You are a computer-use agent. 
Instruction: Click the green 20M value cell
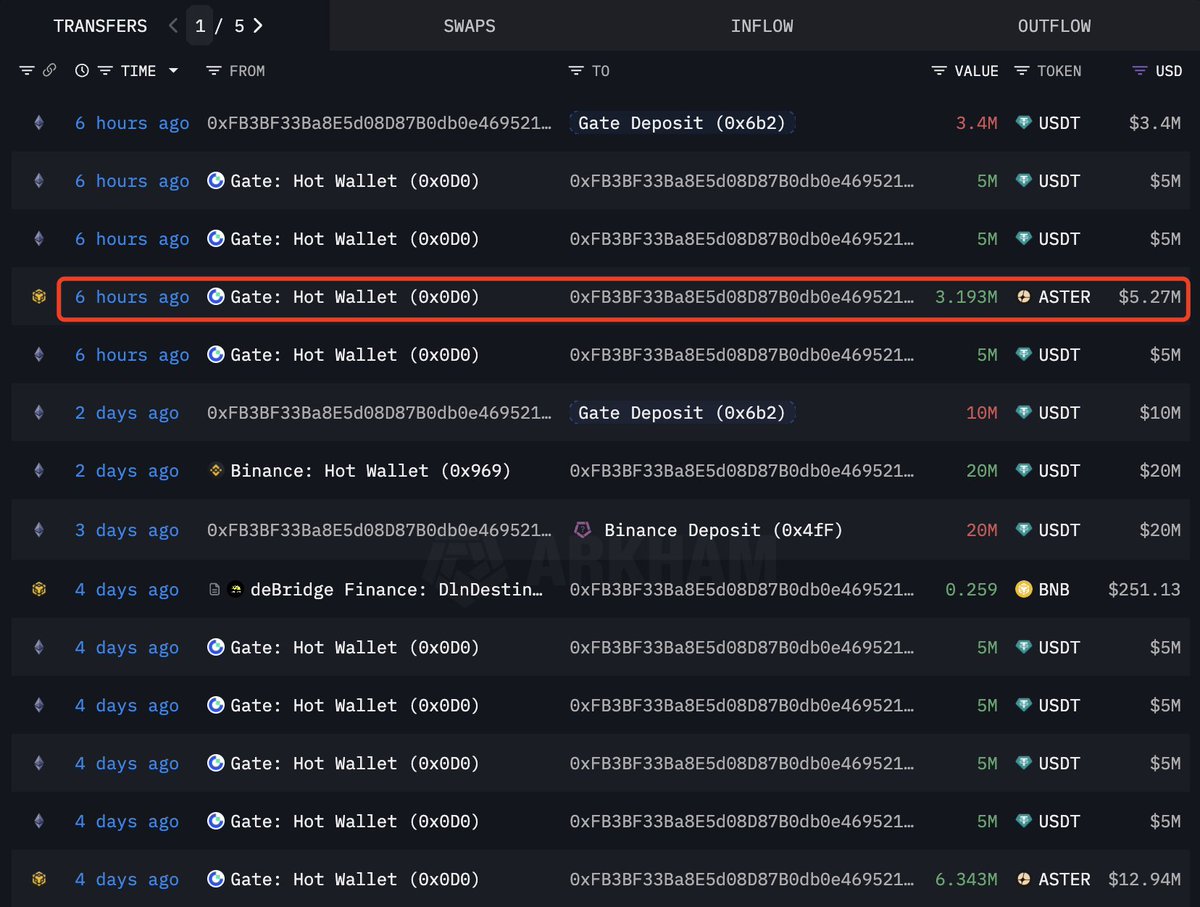[x=982, y=471]
